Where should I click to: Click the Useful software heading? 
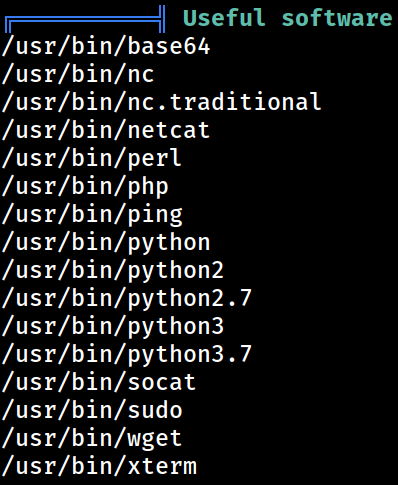[287, 17]
